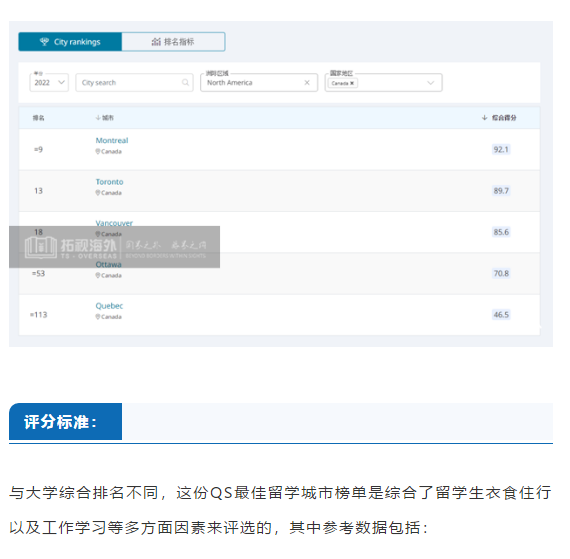570x559 pixels.
Task: Open the Vancouver city link
Action: click(114, 223)
